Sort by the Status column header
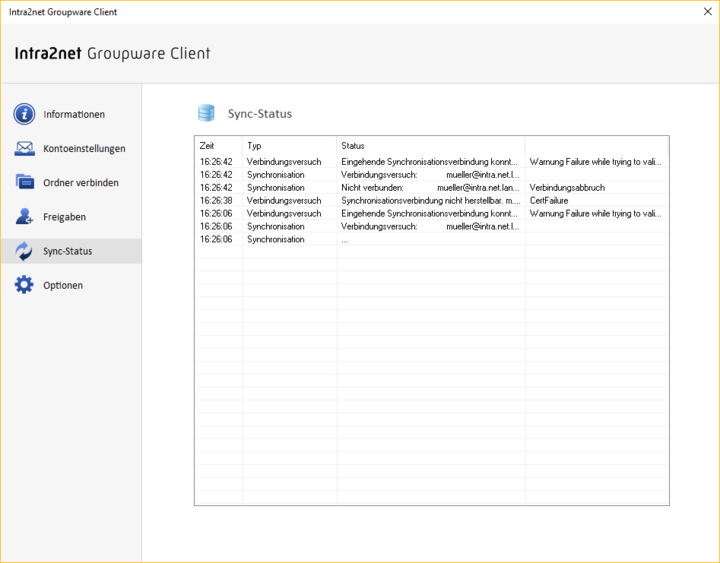This screenshot has width=720, height=563. click(431, 146)
